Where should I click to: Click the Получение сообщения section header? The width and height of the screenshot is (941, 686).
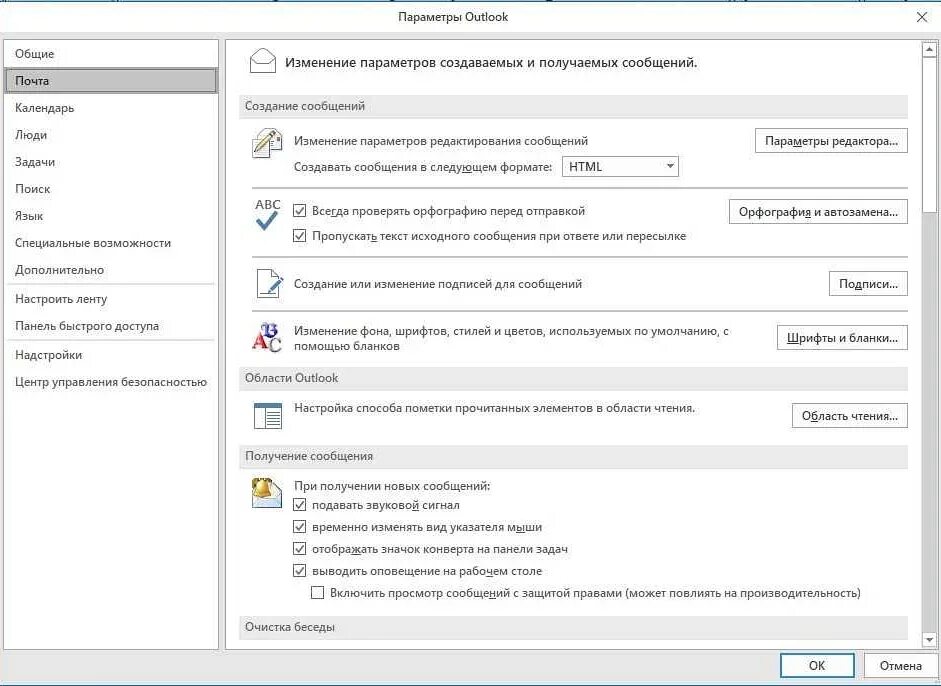573,456
